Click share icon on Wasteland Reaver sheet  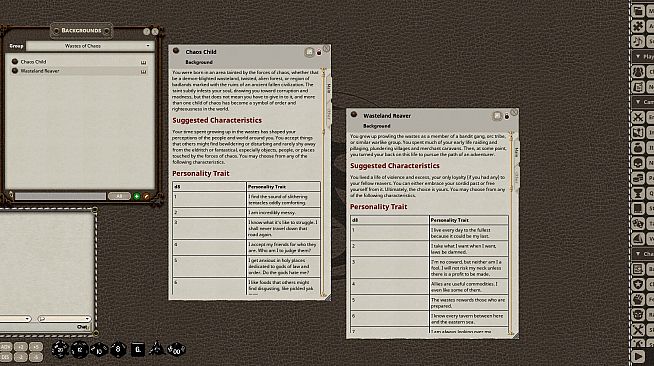(x=497, y=115)
